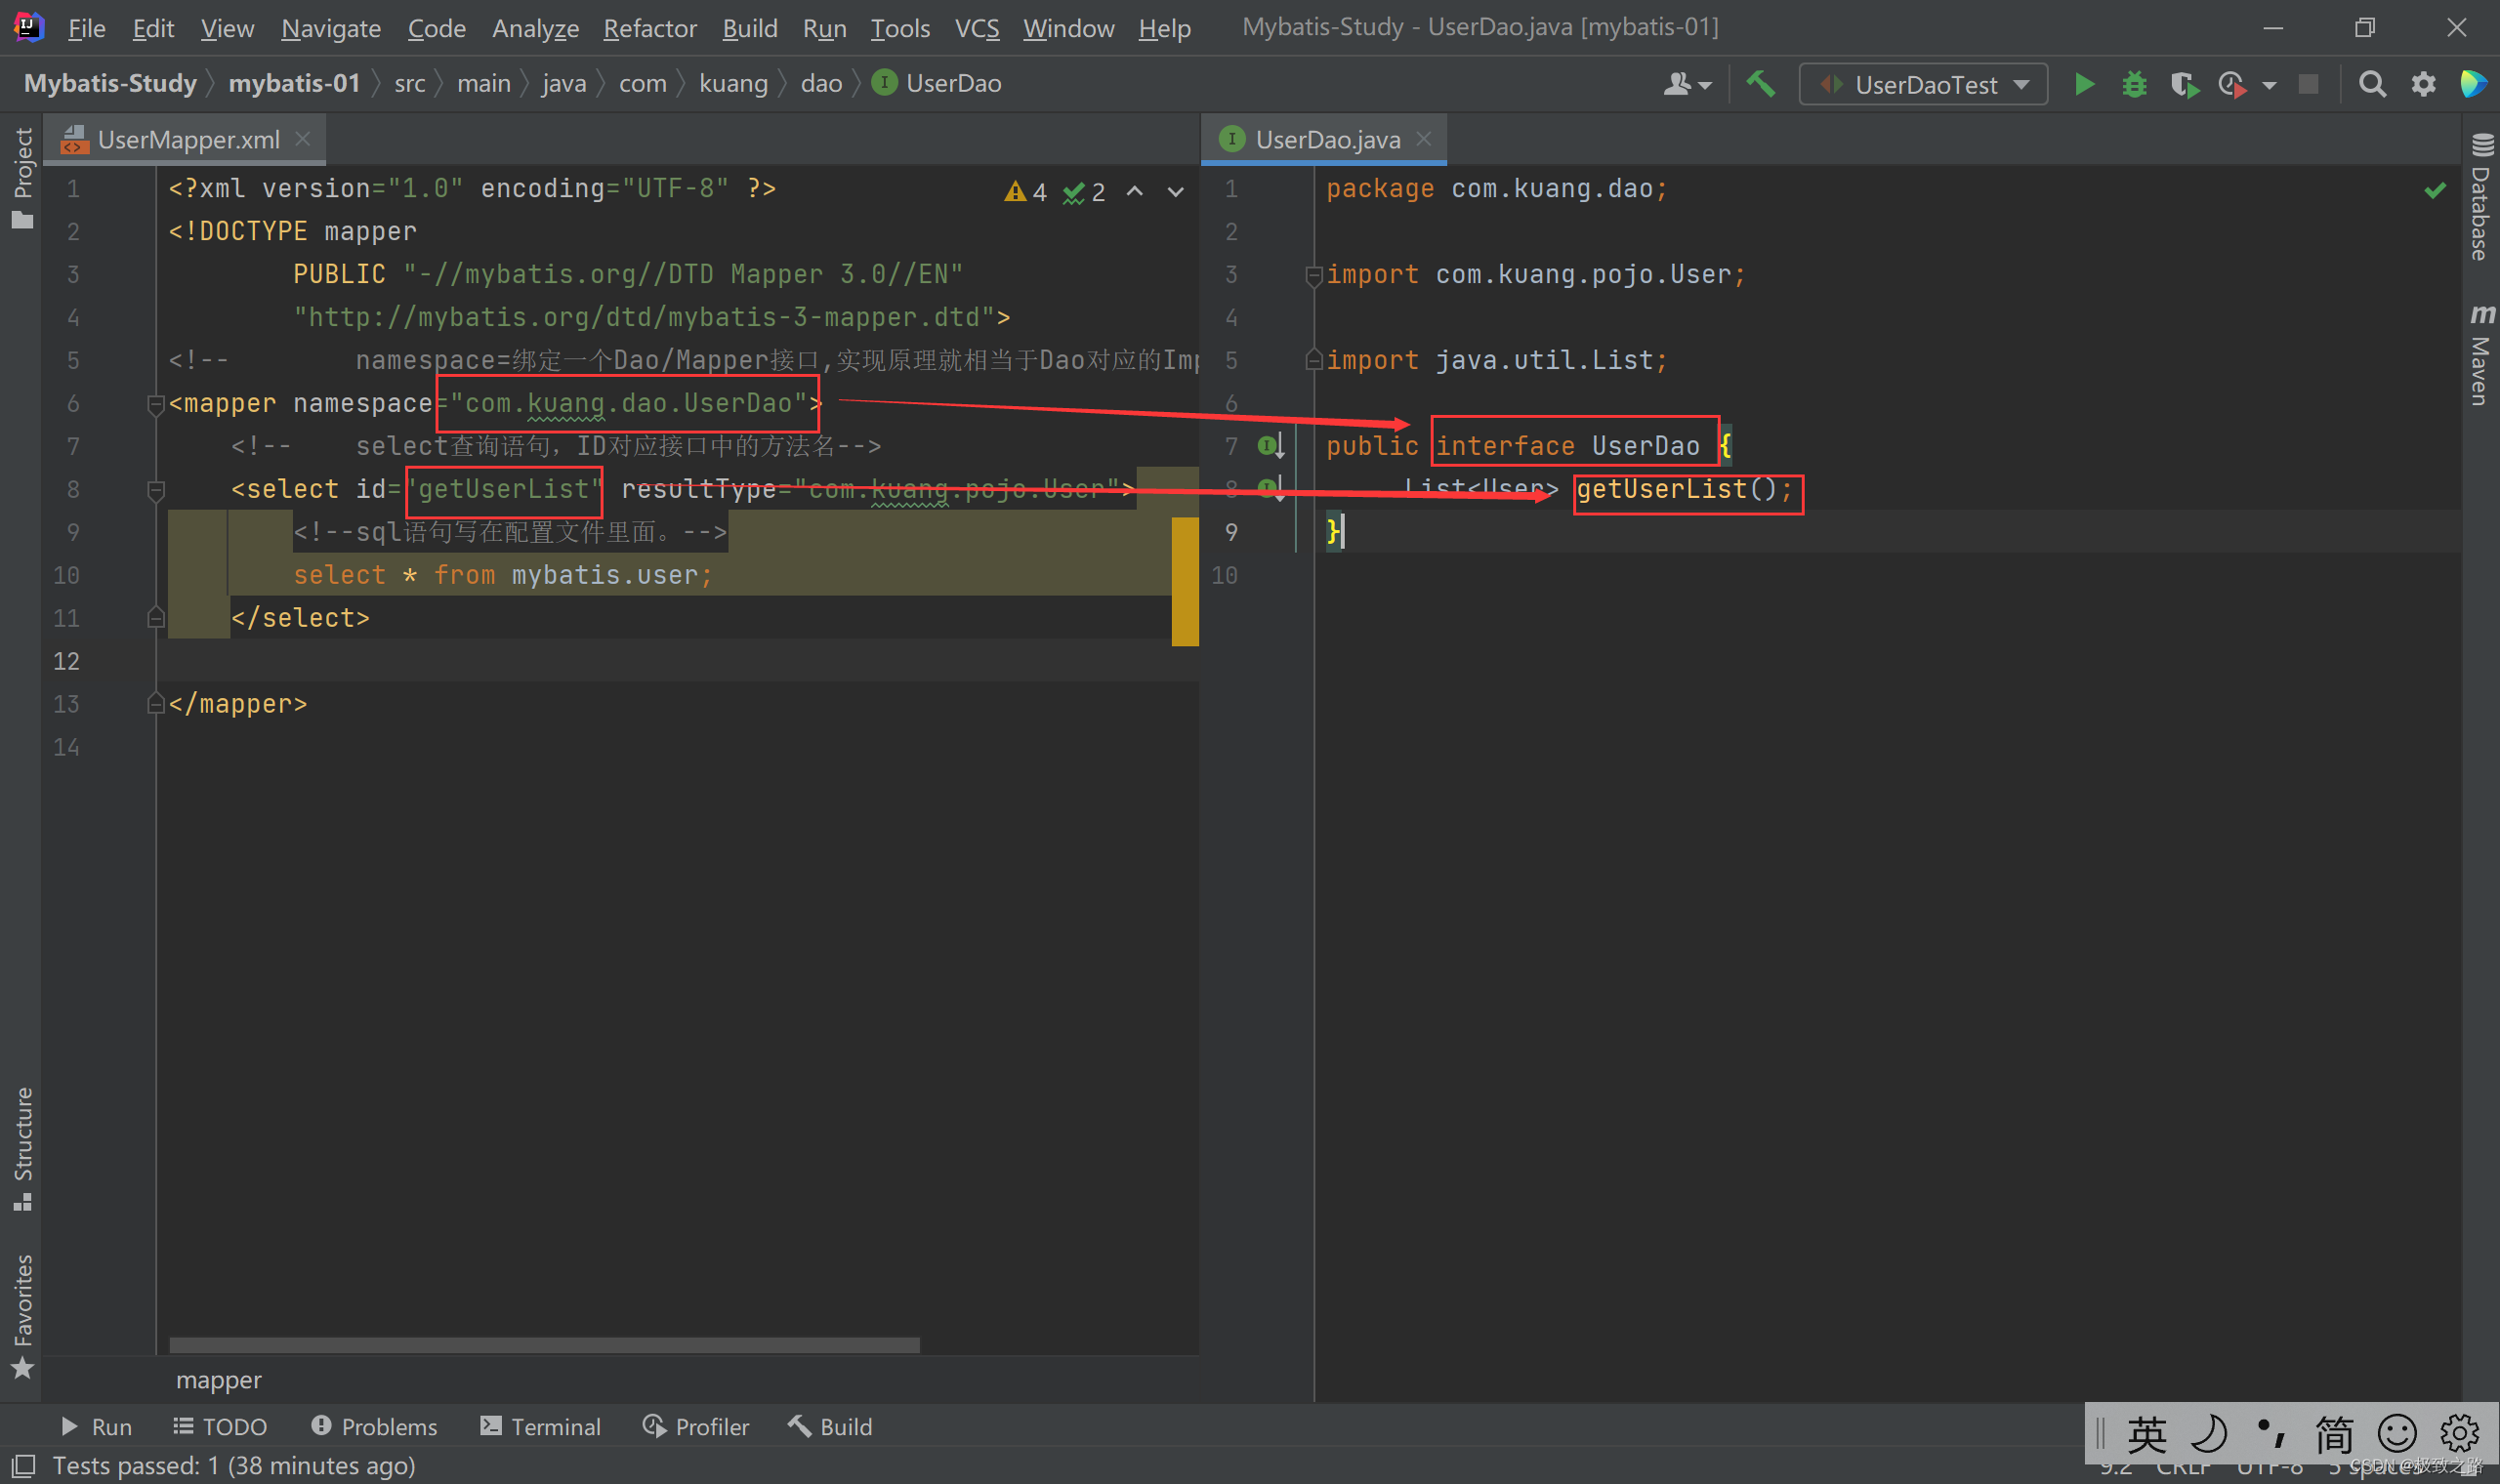The height and width of the screenshot is (1484, 2500).
Task: Collapse the select tag fold on line 8
Action: tap(156, 490)
